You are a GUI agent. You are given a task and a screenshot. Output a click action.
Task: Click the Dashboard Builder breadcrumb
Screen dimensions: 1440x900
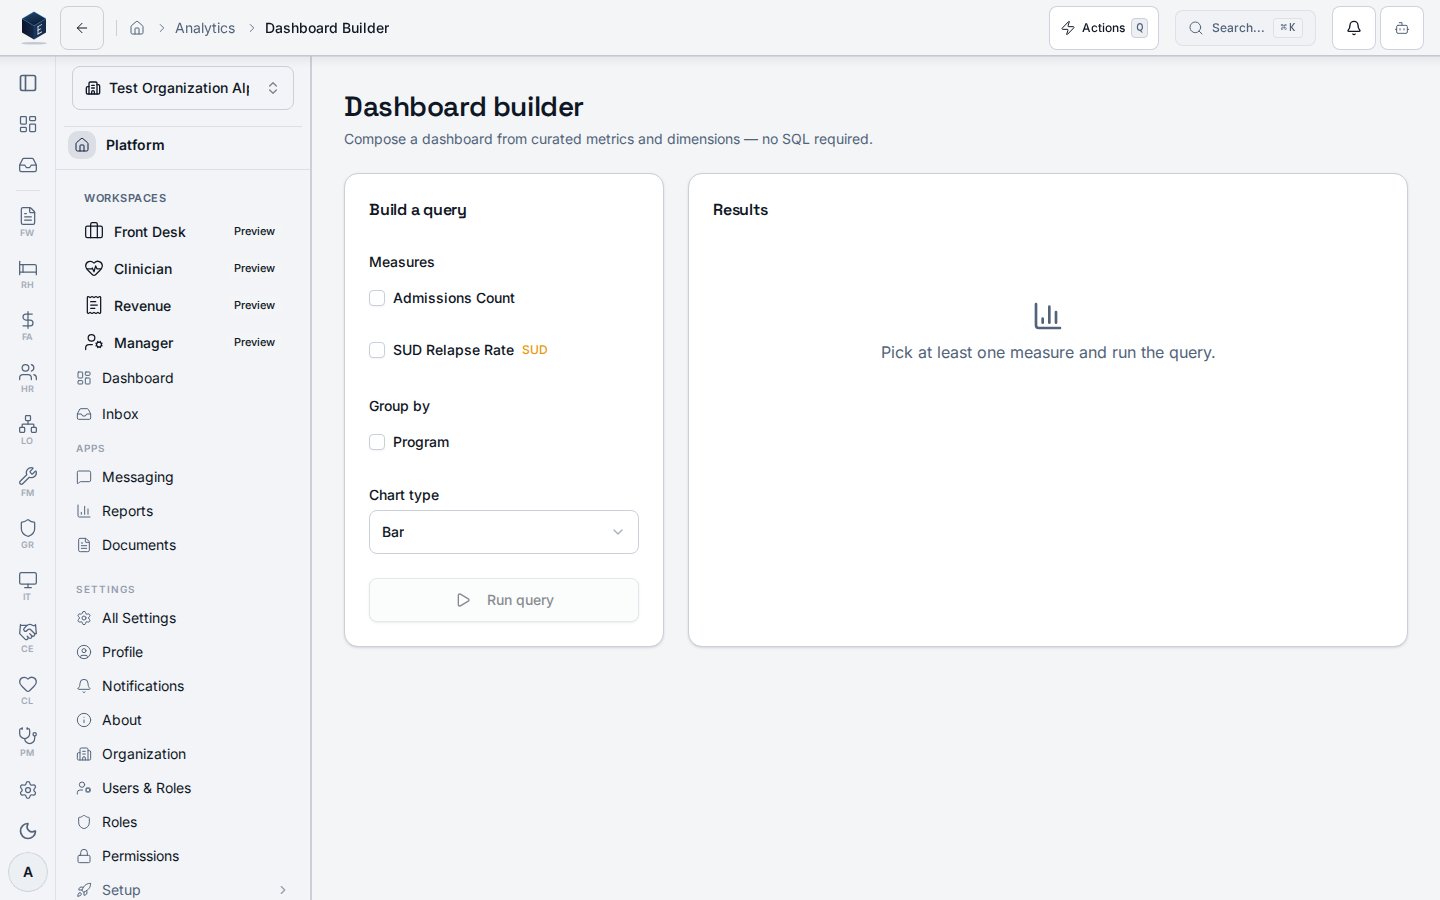coord(327,28)
